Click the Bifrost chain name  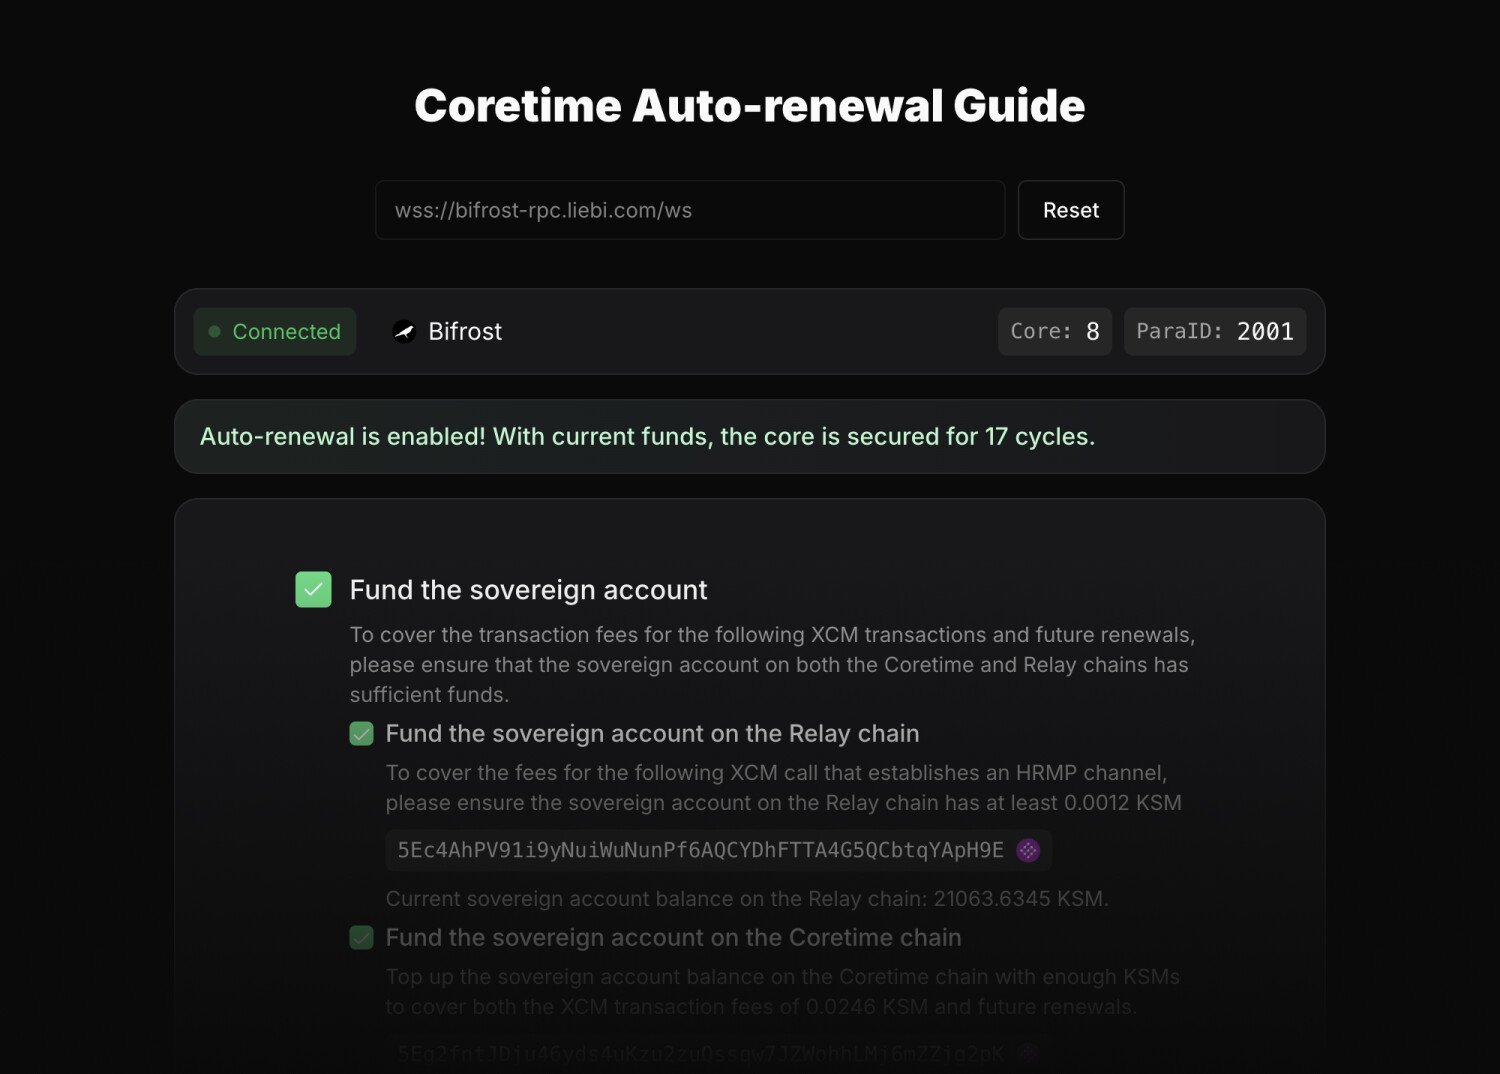pos(465,332)
